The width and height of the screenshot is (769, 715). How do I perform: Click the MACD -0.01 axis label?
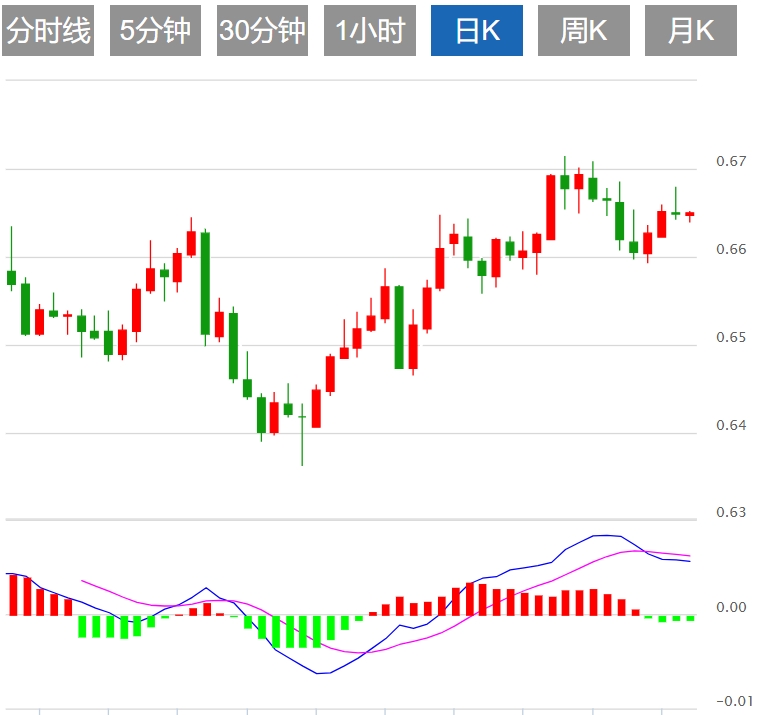[x=730, y=701]
